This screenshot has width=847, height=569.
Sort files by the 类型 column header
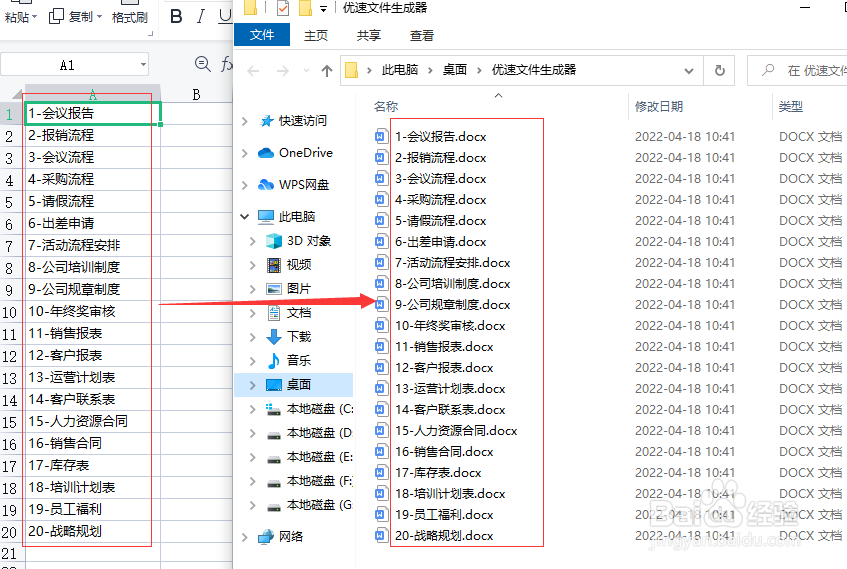[790, 106]
